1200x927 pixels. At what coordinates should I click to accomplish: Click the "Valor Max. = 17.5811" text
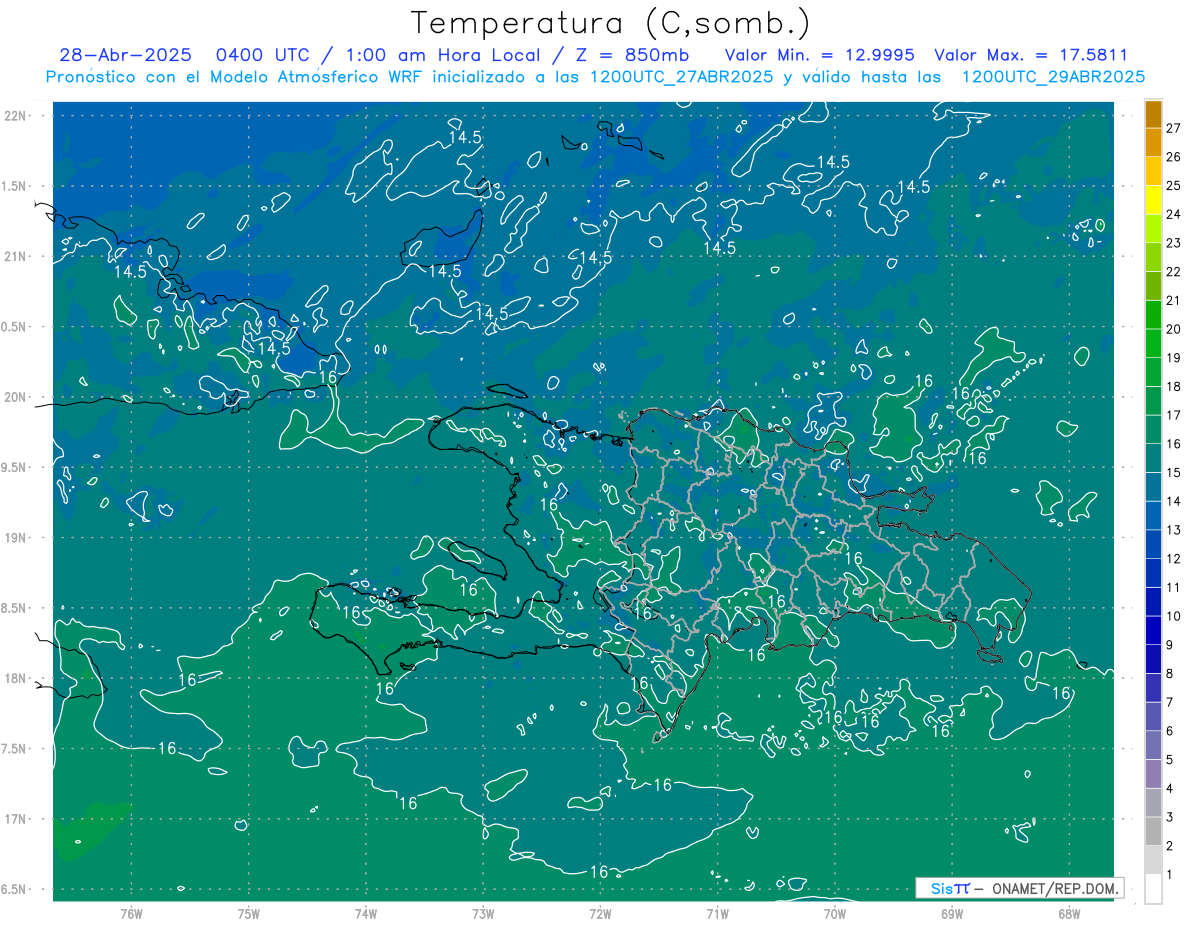[x=1031, y=55]
